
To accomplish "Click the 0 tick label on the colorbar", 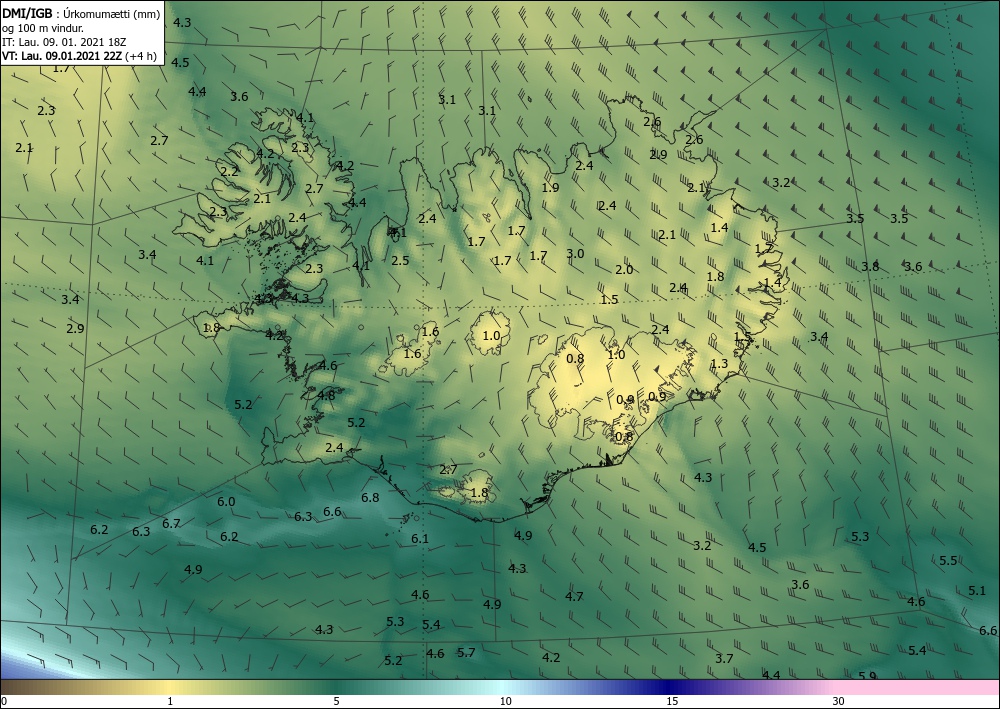I will tap(4, 702).
